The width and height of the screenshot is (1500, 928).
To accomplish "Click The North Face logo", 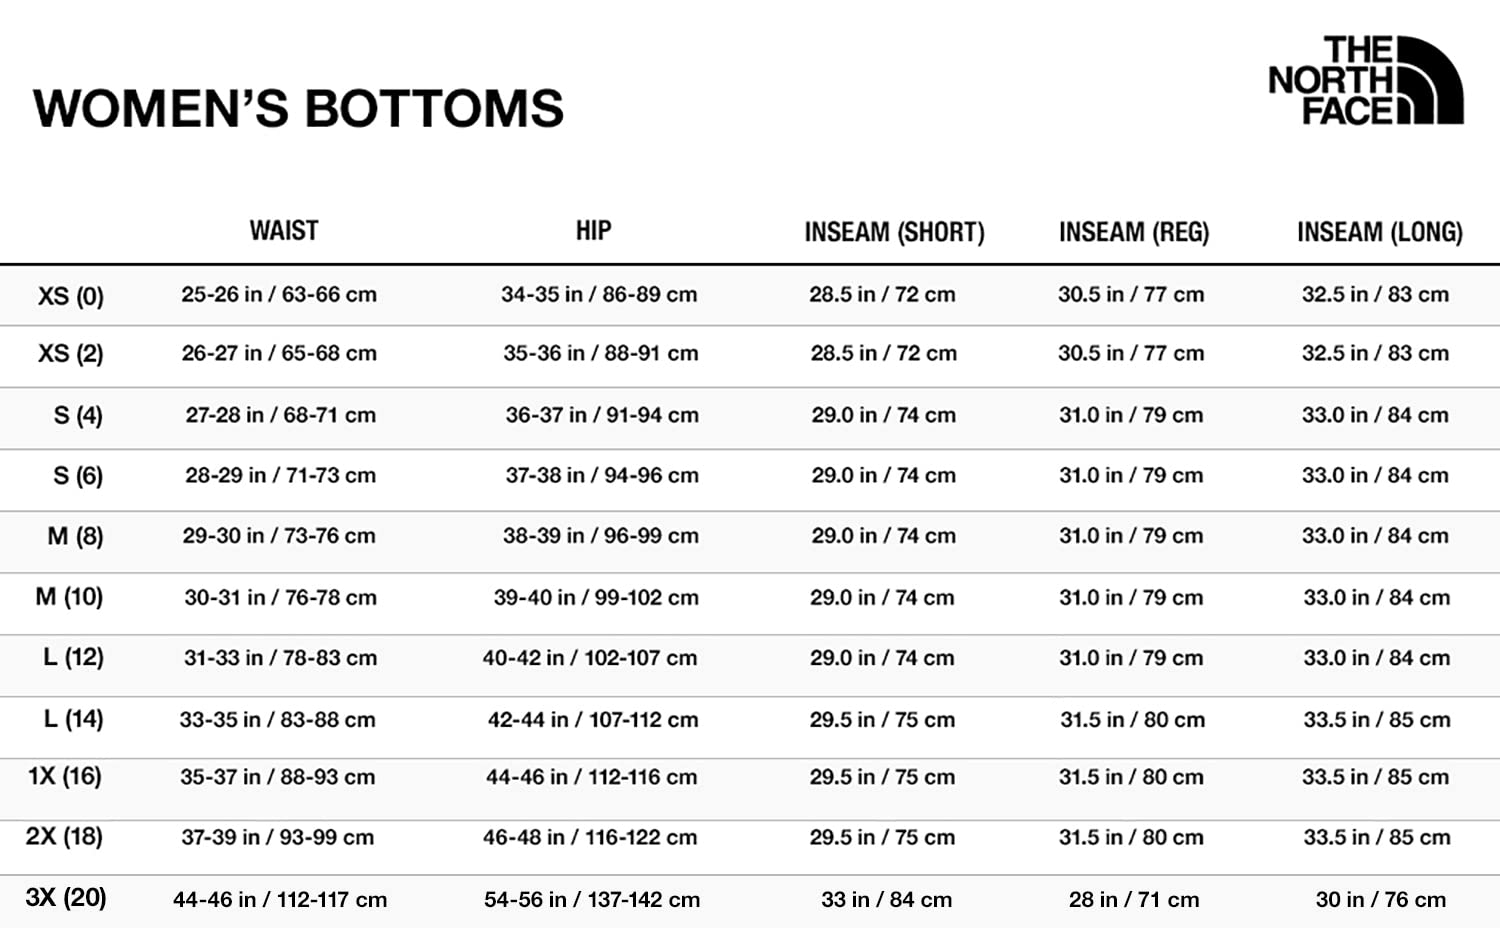I will pos(1364,80).
